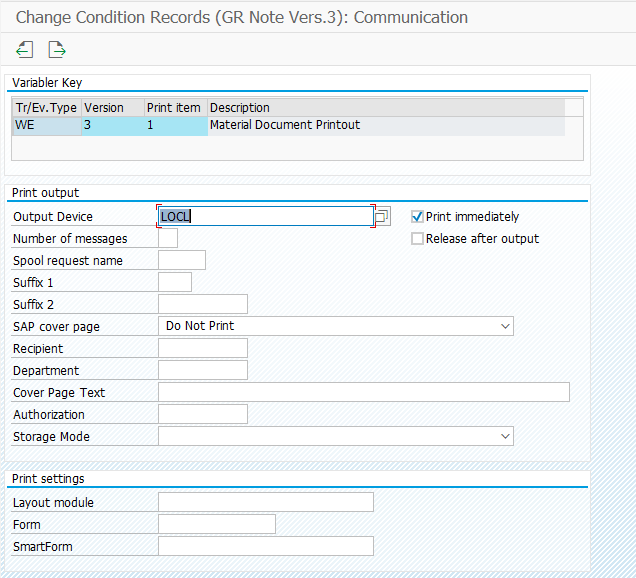636x578 pixels.
Task: Click Material Document Printout description cell
Action: coord(386,126)
